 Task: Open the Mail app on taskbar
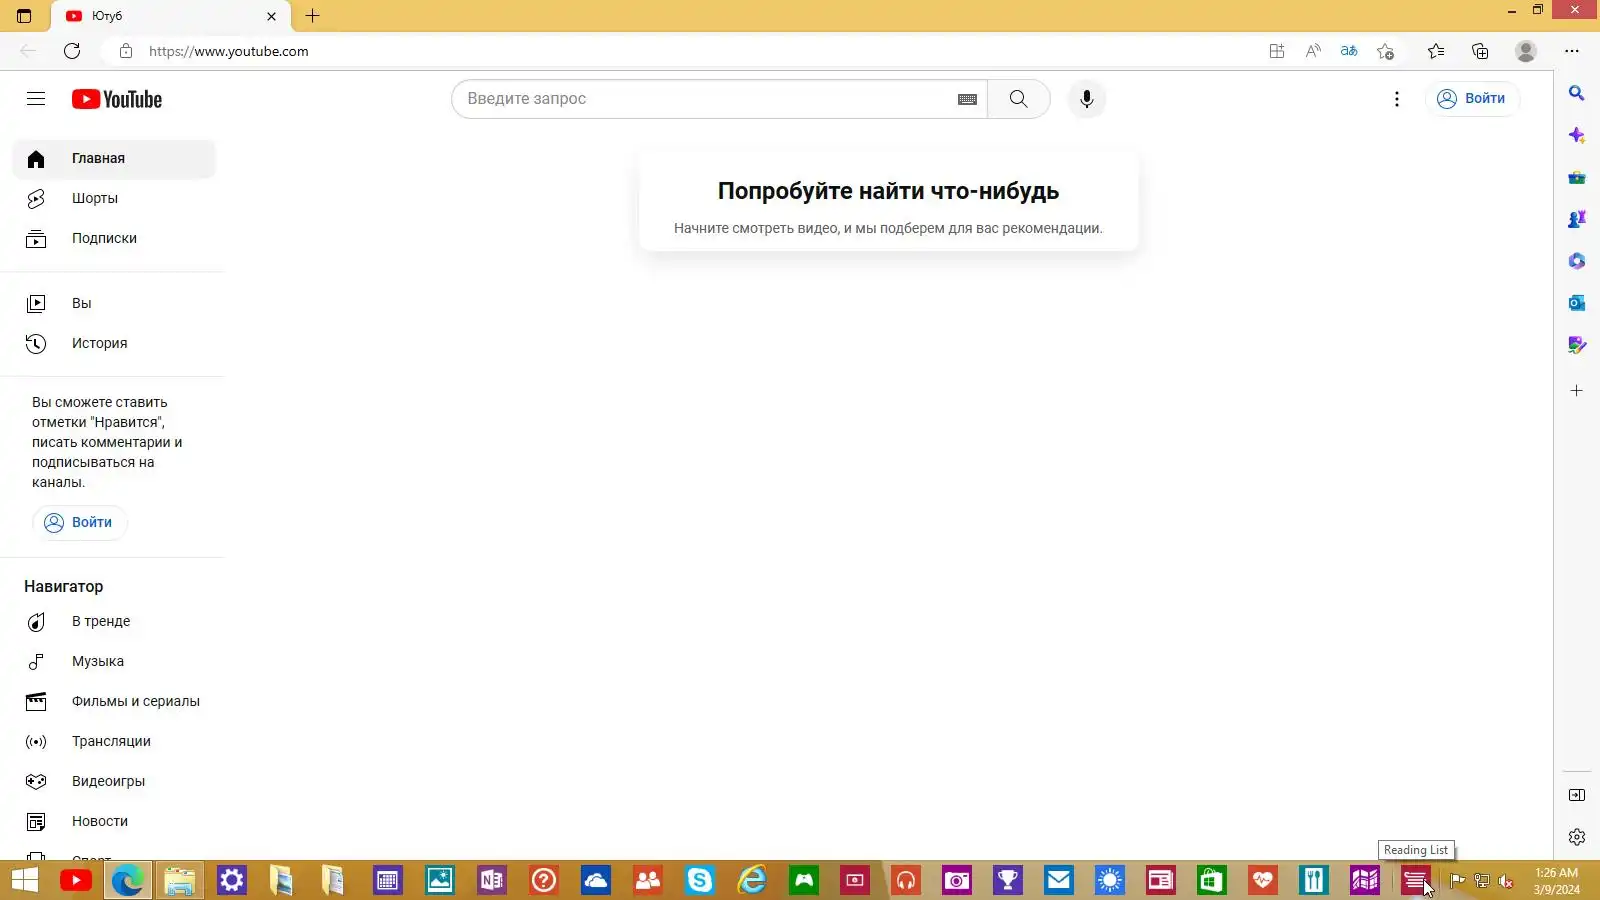pyautogui.click(x=1059, y=880)
